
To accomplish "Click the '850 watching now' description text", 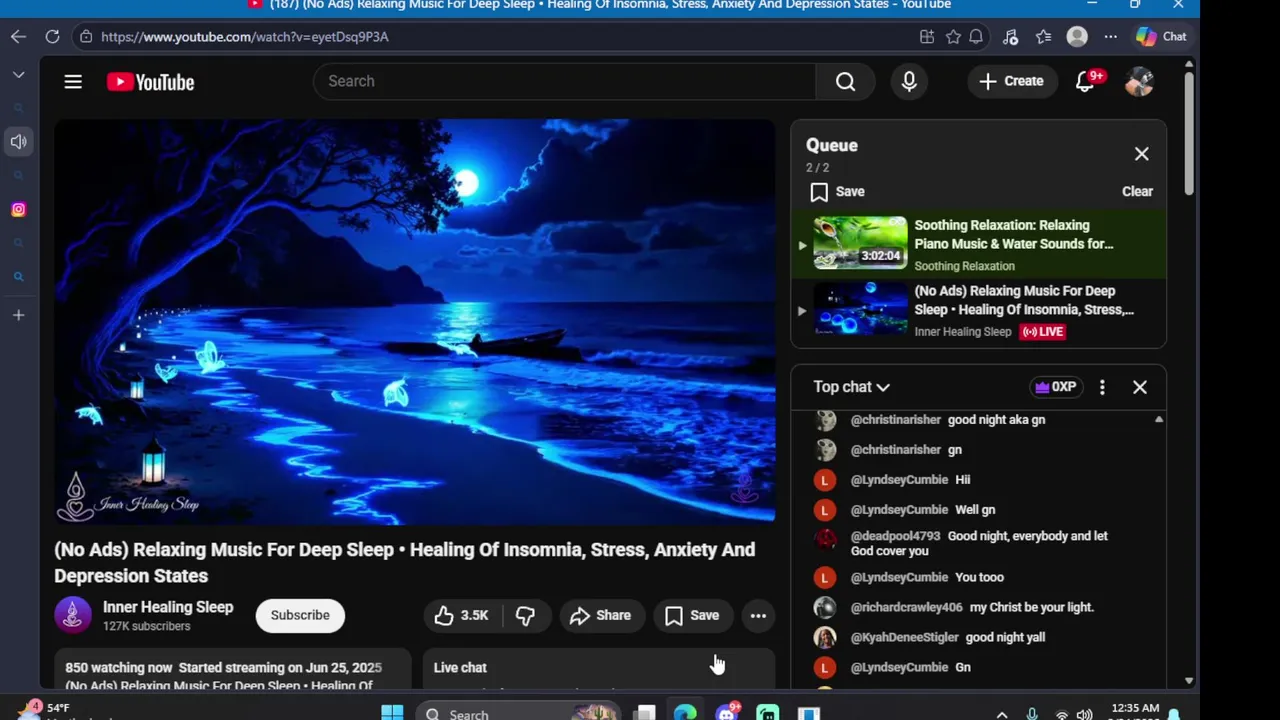I will coord(119,667).
